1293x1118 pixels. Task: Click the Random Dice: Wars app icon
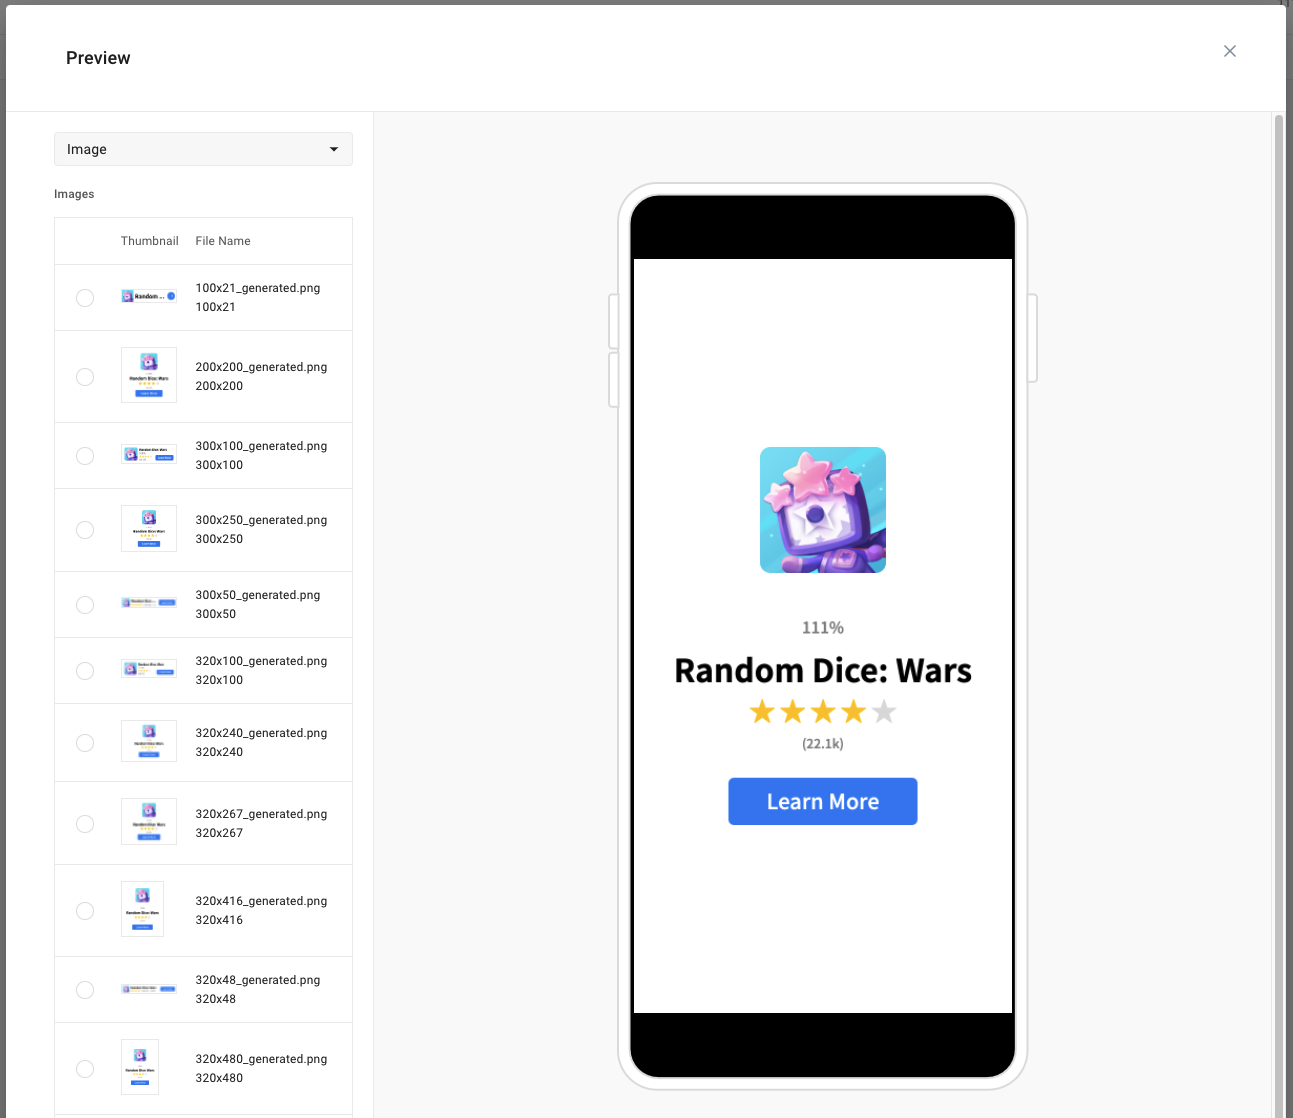pyautogui.click(x=823, y=510)
